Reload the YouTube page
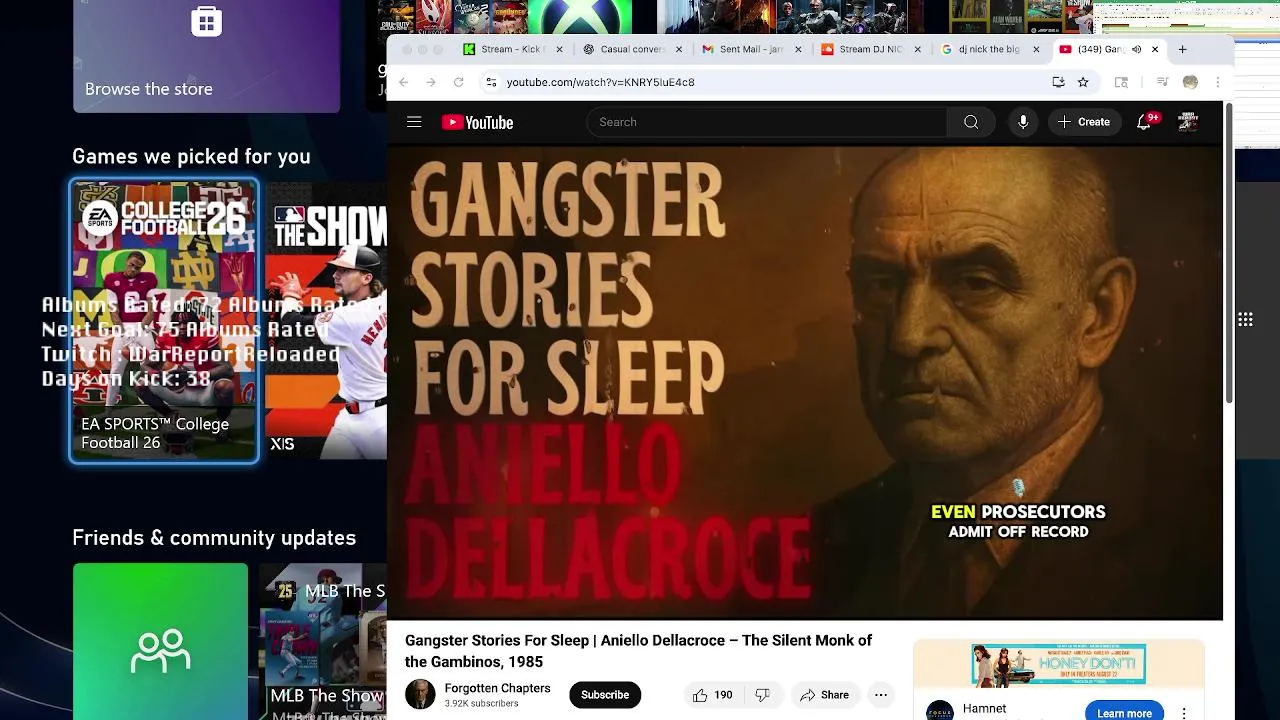This screenshot has width=1280, height=720. (x=459, y=82)
